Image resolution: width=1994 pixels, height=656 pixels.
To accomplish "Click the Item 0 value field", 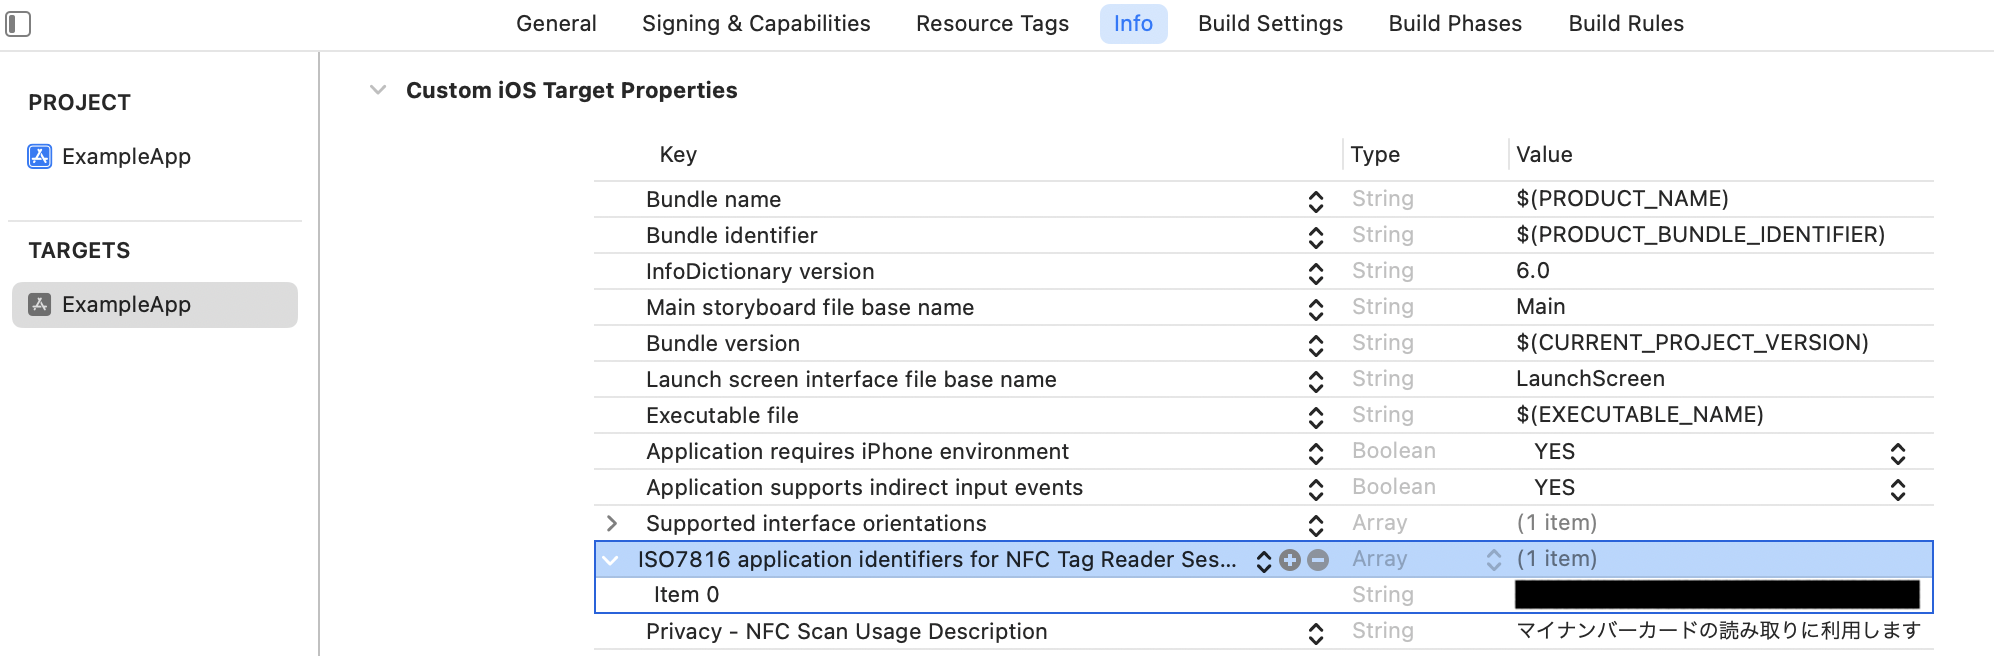I will coord(1716,595).
